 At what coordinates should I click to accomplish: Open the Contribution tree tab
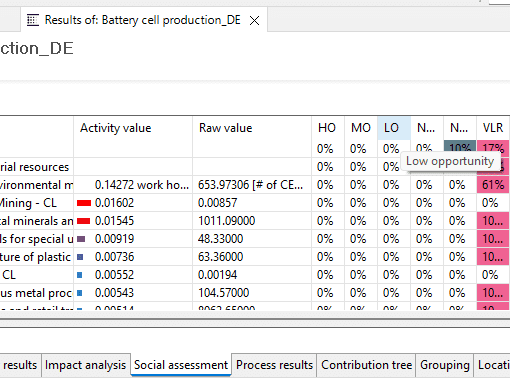(366, 365)
